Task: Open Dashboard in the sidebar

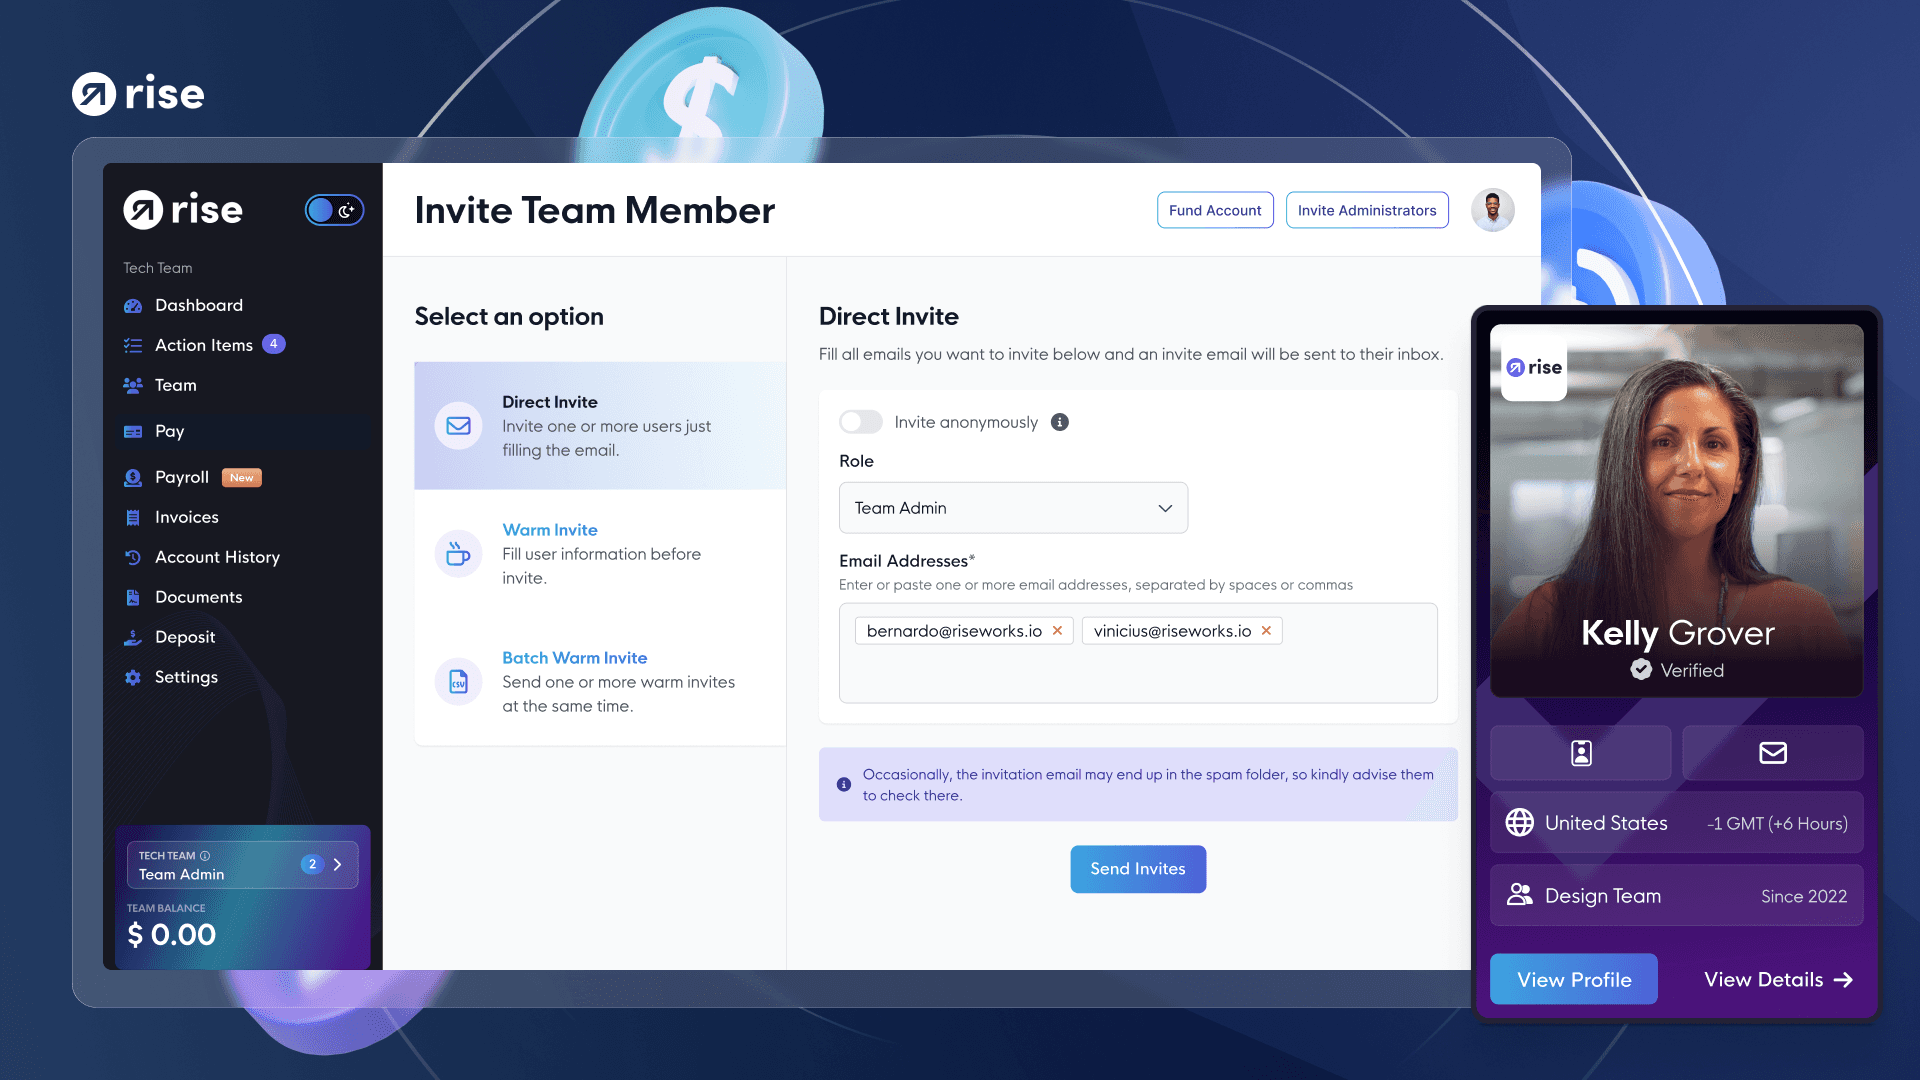Action: (199, 306)
